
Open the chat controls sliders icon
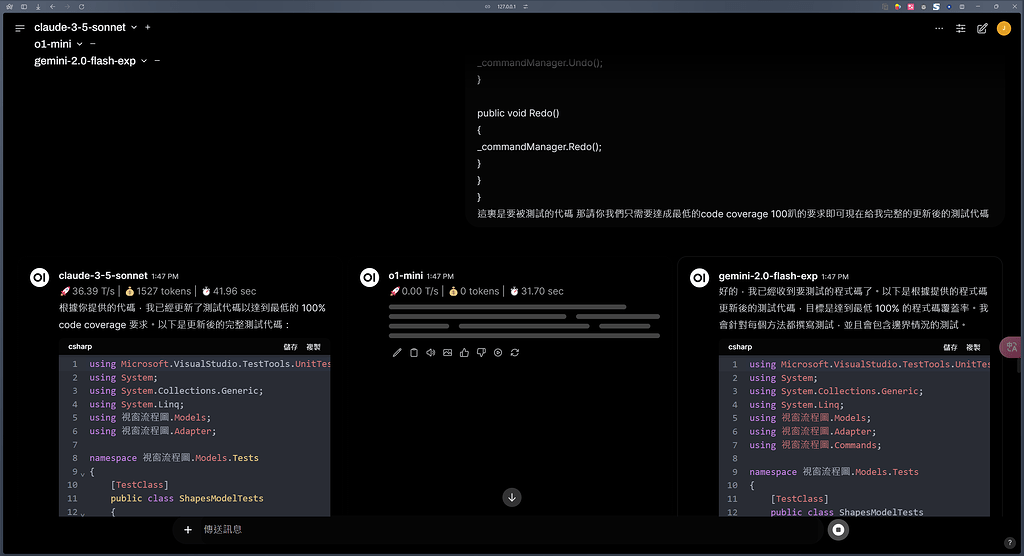(x=961, y=28)
